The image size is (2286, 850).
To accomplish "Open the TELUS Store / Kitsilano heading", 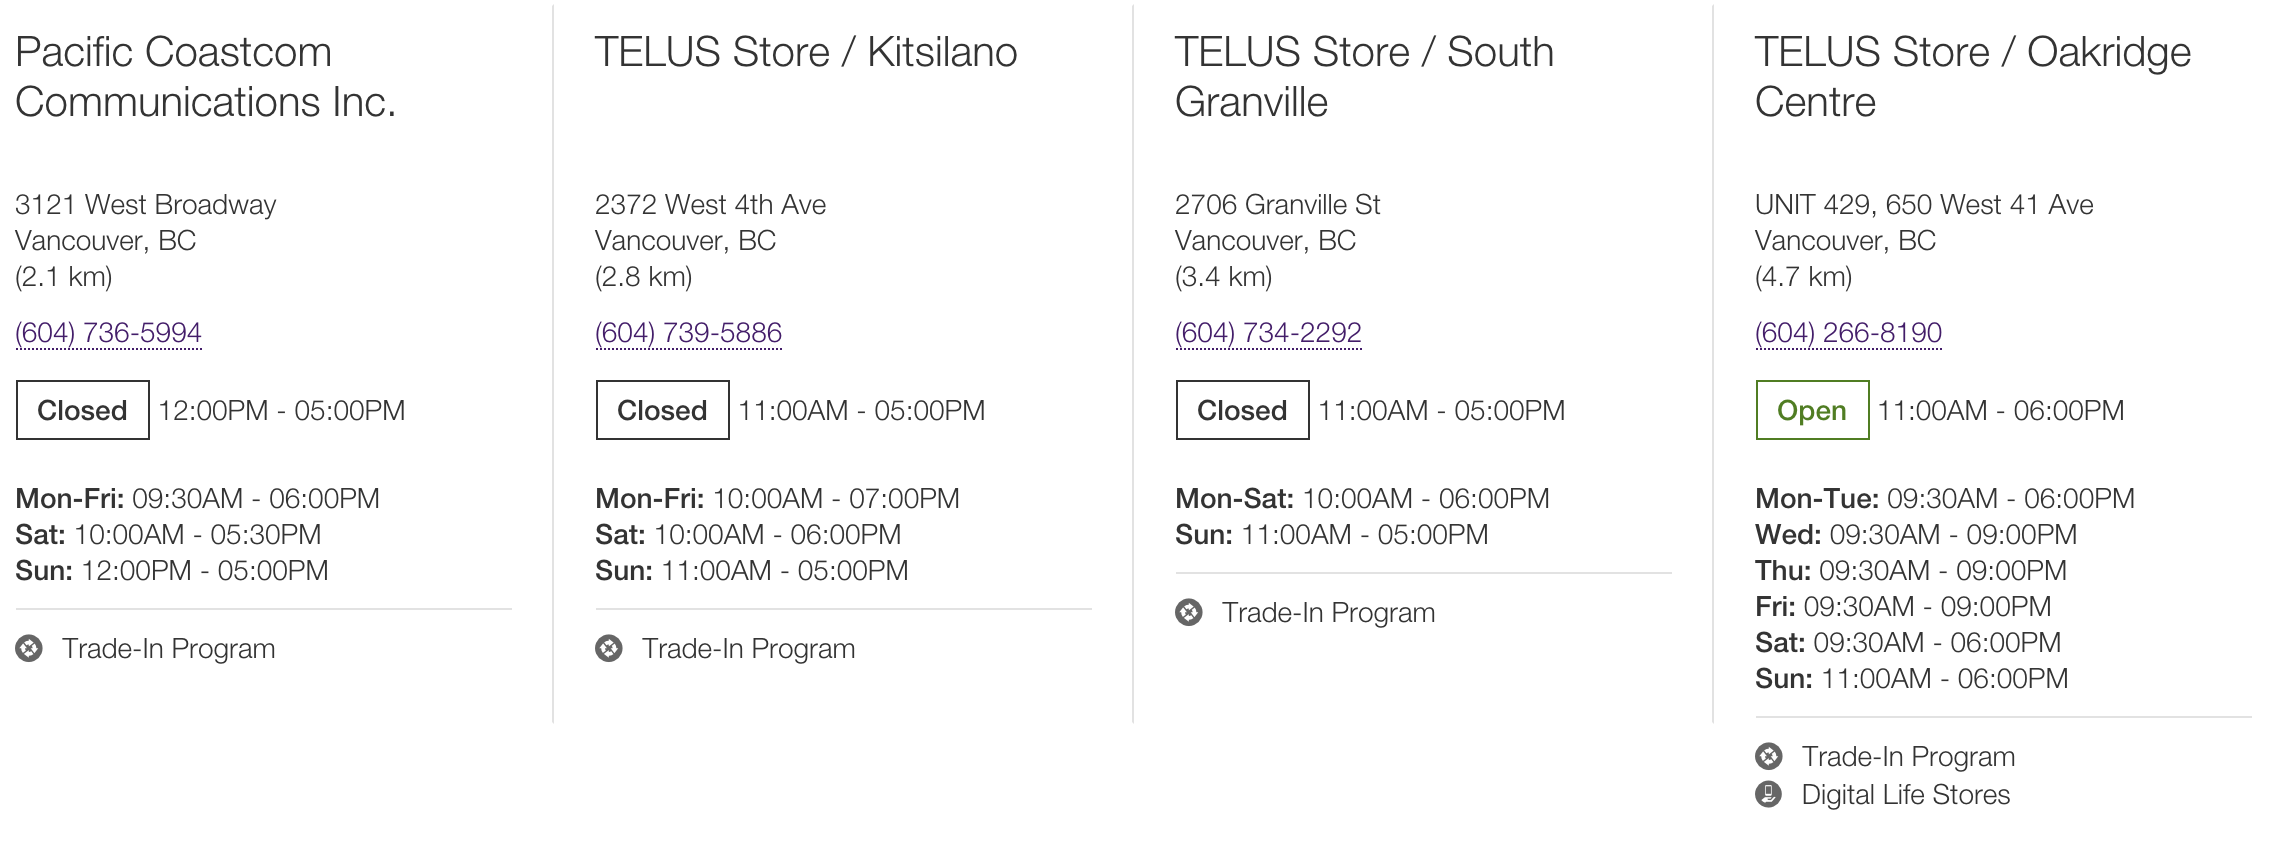I will [806, 52].
